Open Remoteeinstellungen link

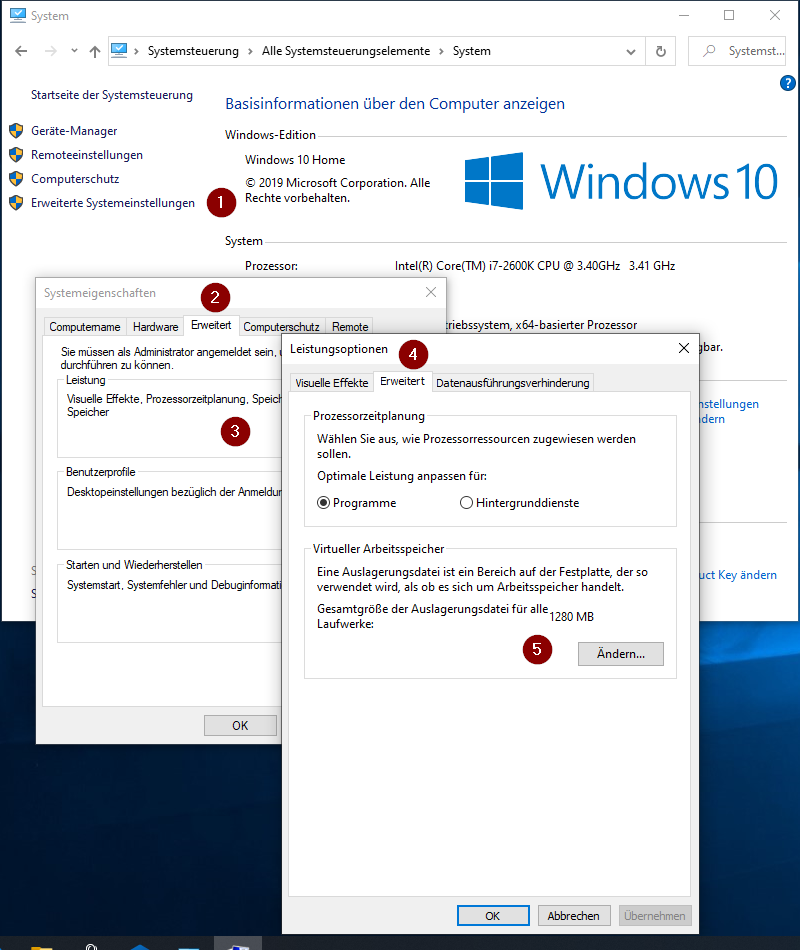(87, 155)
